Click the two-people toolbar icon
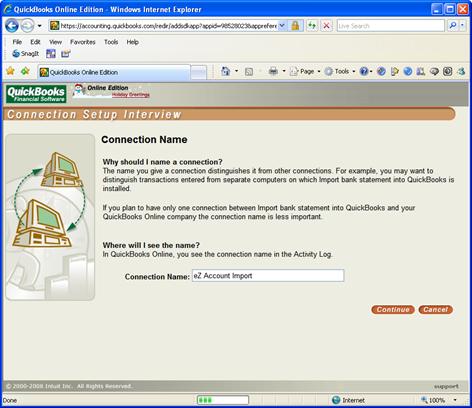 tap(421, 71)
